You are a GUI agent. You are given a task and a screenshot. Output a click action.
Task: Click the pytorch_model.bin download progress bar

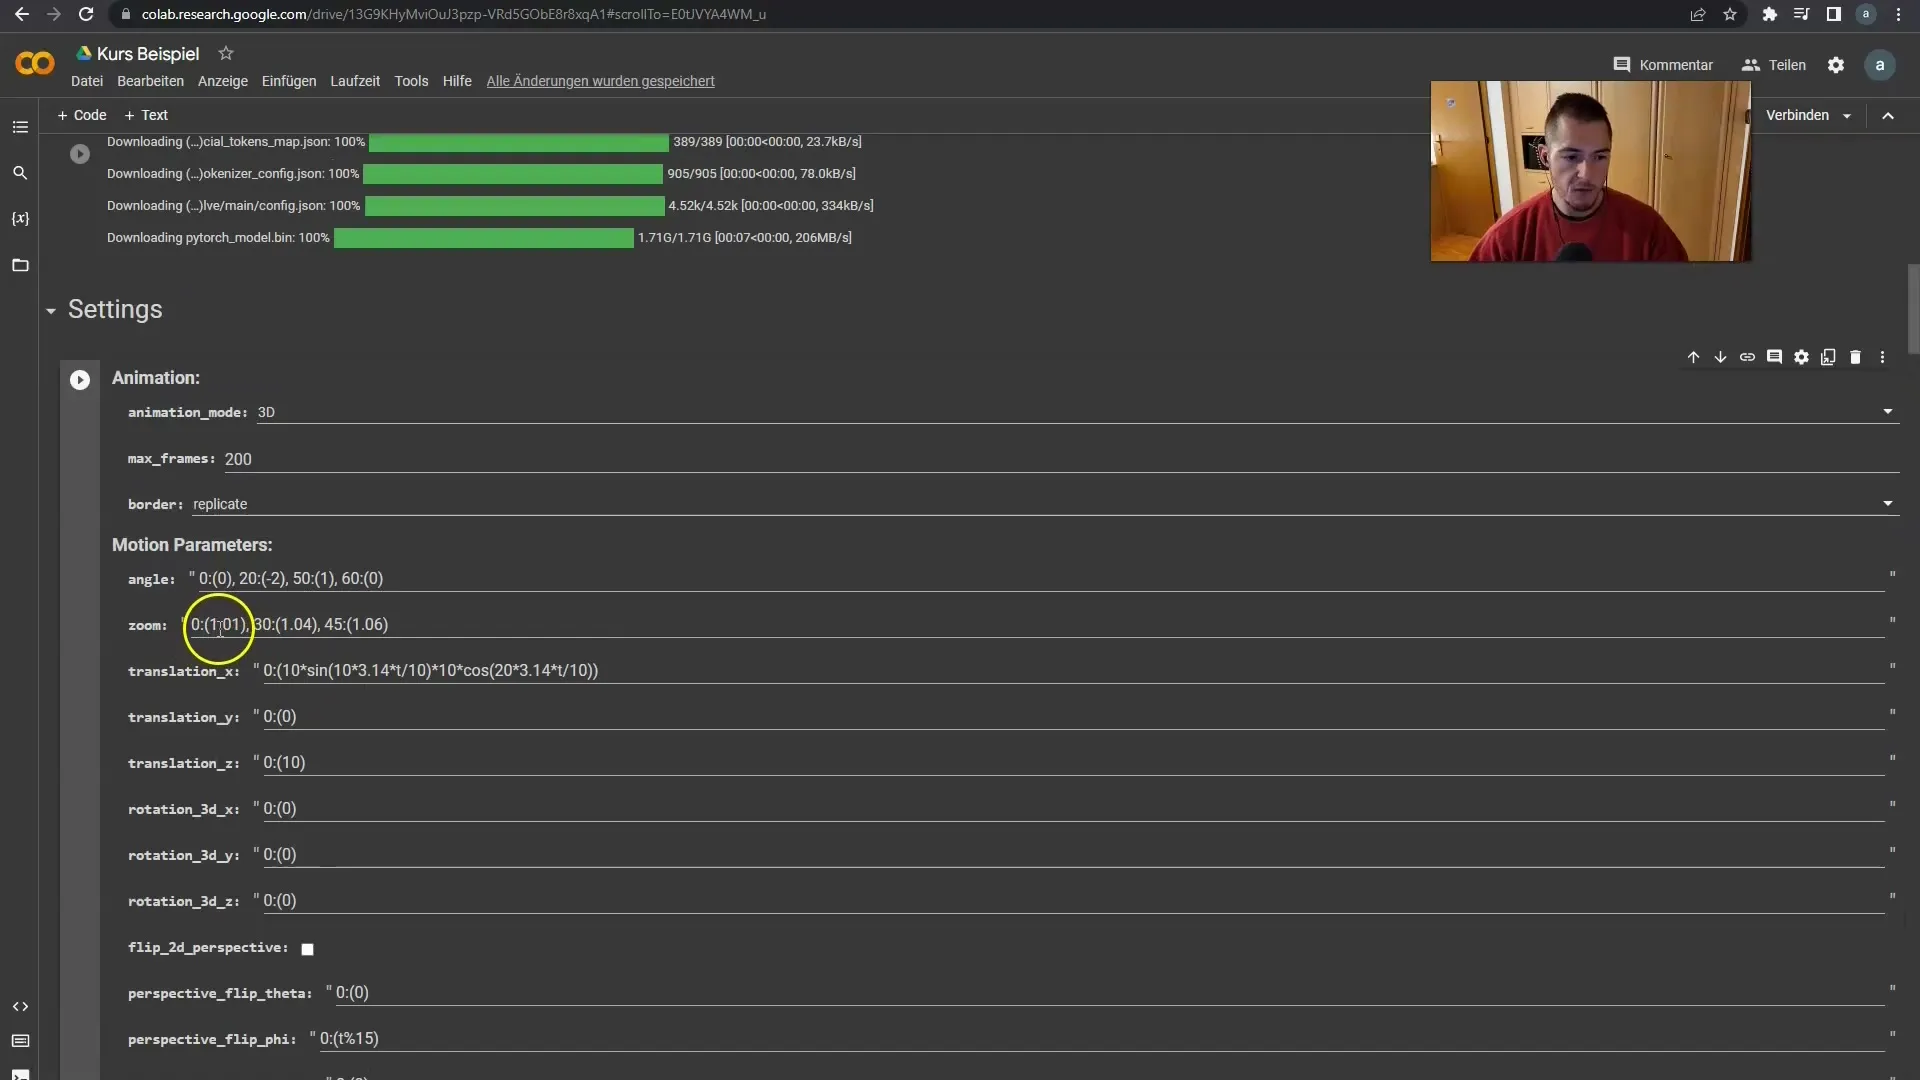click(x=484, y=238)
